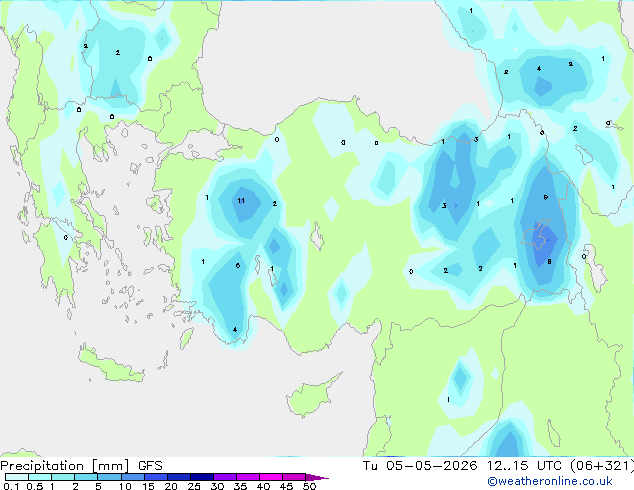Click the 25 to 30 mm legend swatch

point(201,477)
